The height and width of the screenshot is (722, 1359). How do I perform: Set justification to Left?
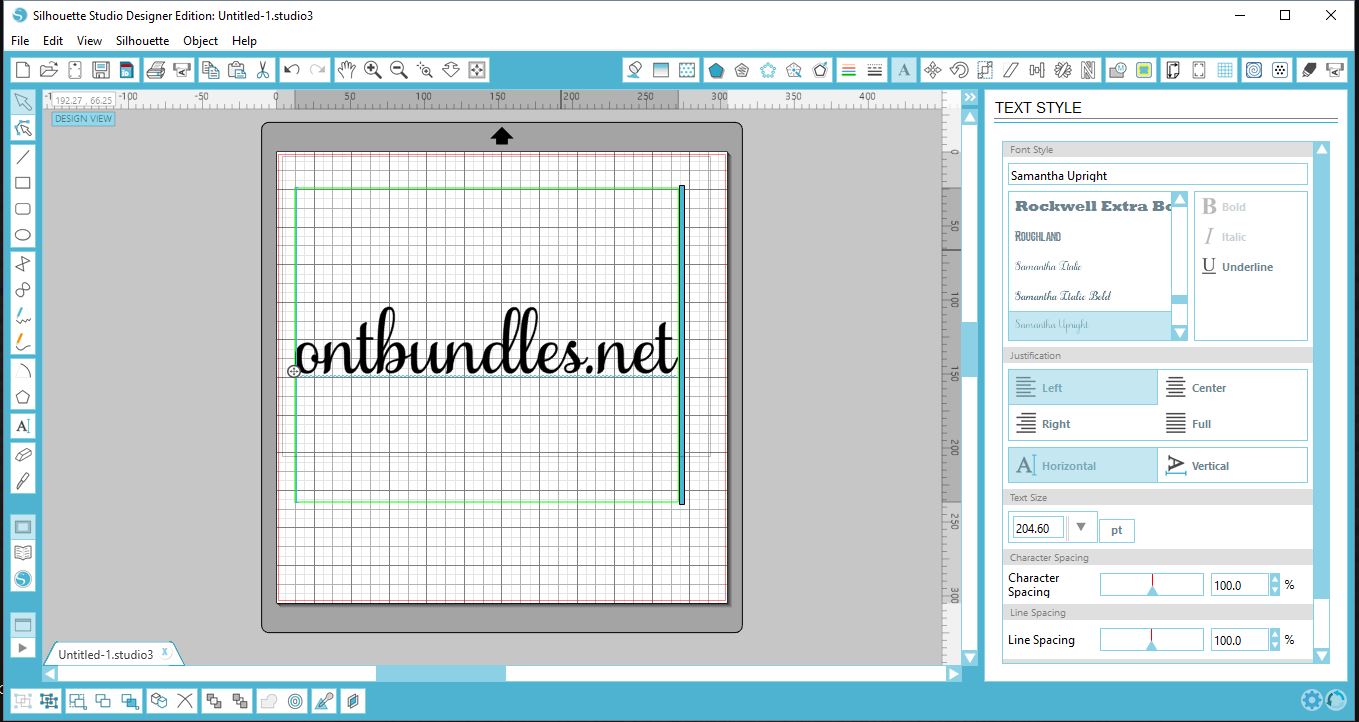click(x=1083, y=387)
